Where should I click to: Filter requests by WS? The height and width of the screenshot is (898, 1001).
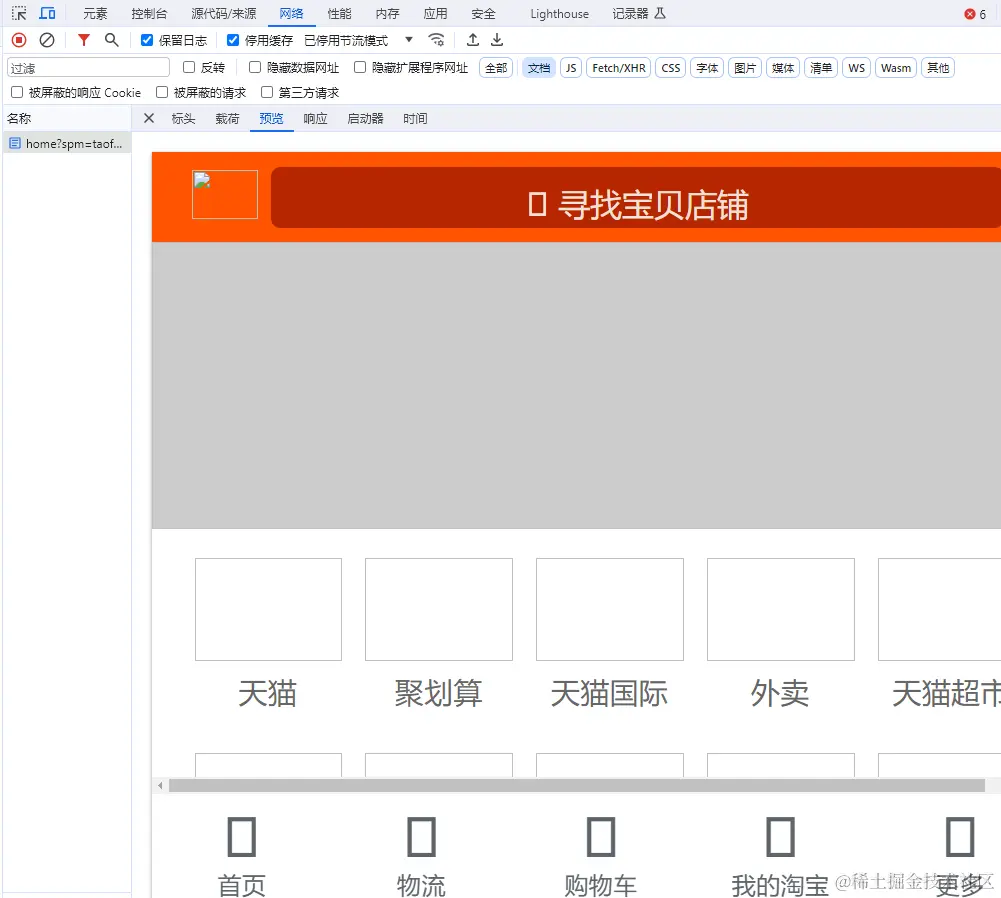click(x=857, y=68)
